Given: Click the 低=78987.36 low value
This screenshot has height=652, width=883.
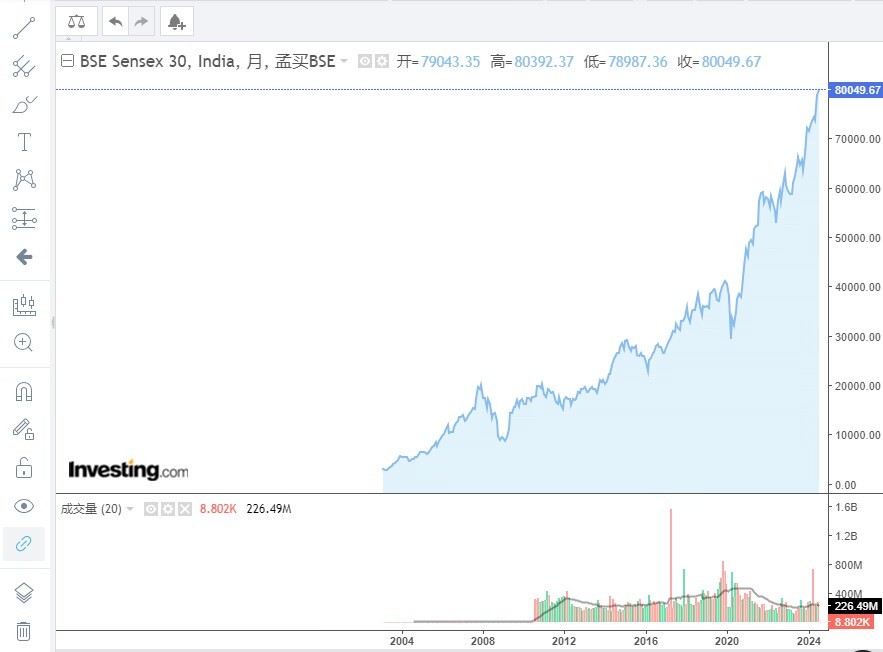Looking at the screenshot, I should tap(625, 61).
